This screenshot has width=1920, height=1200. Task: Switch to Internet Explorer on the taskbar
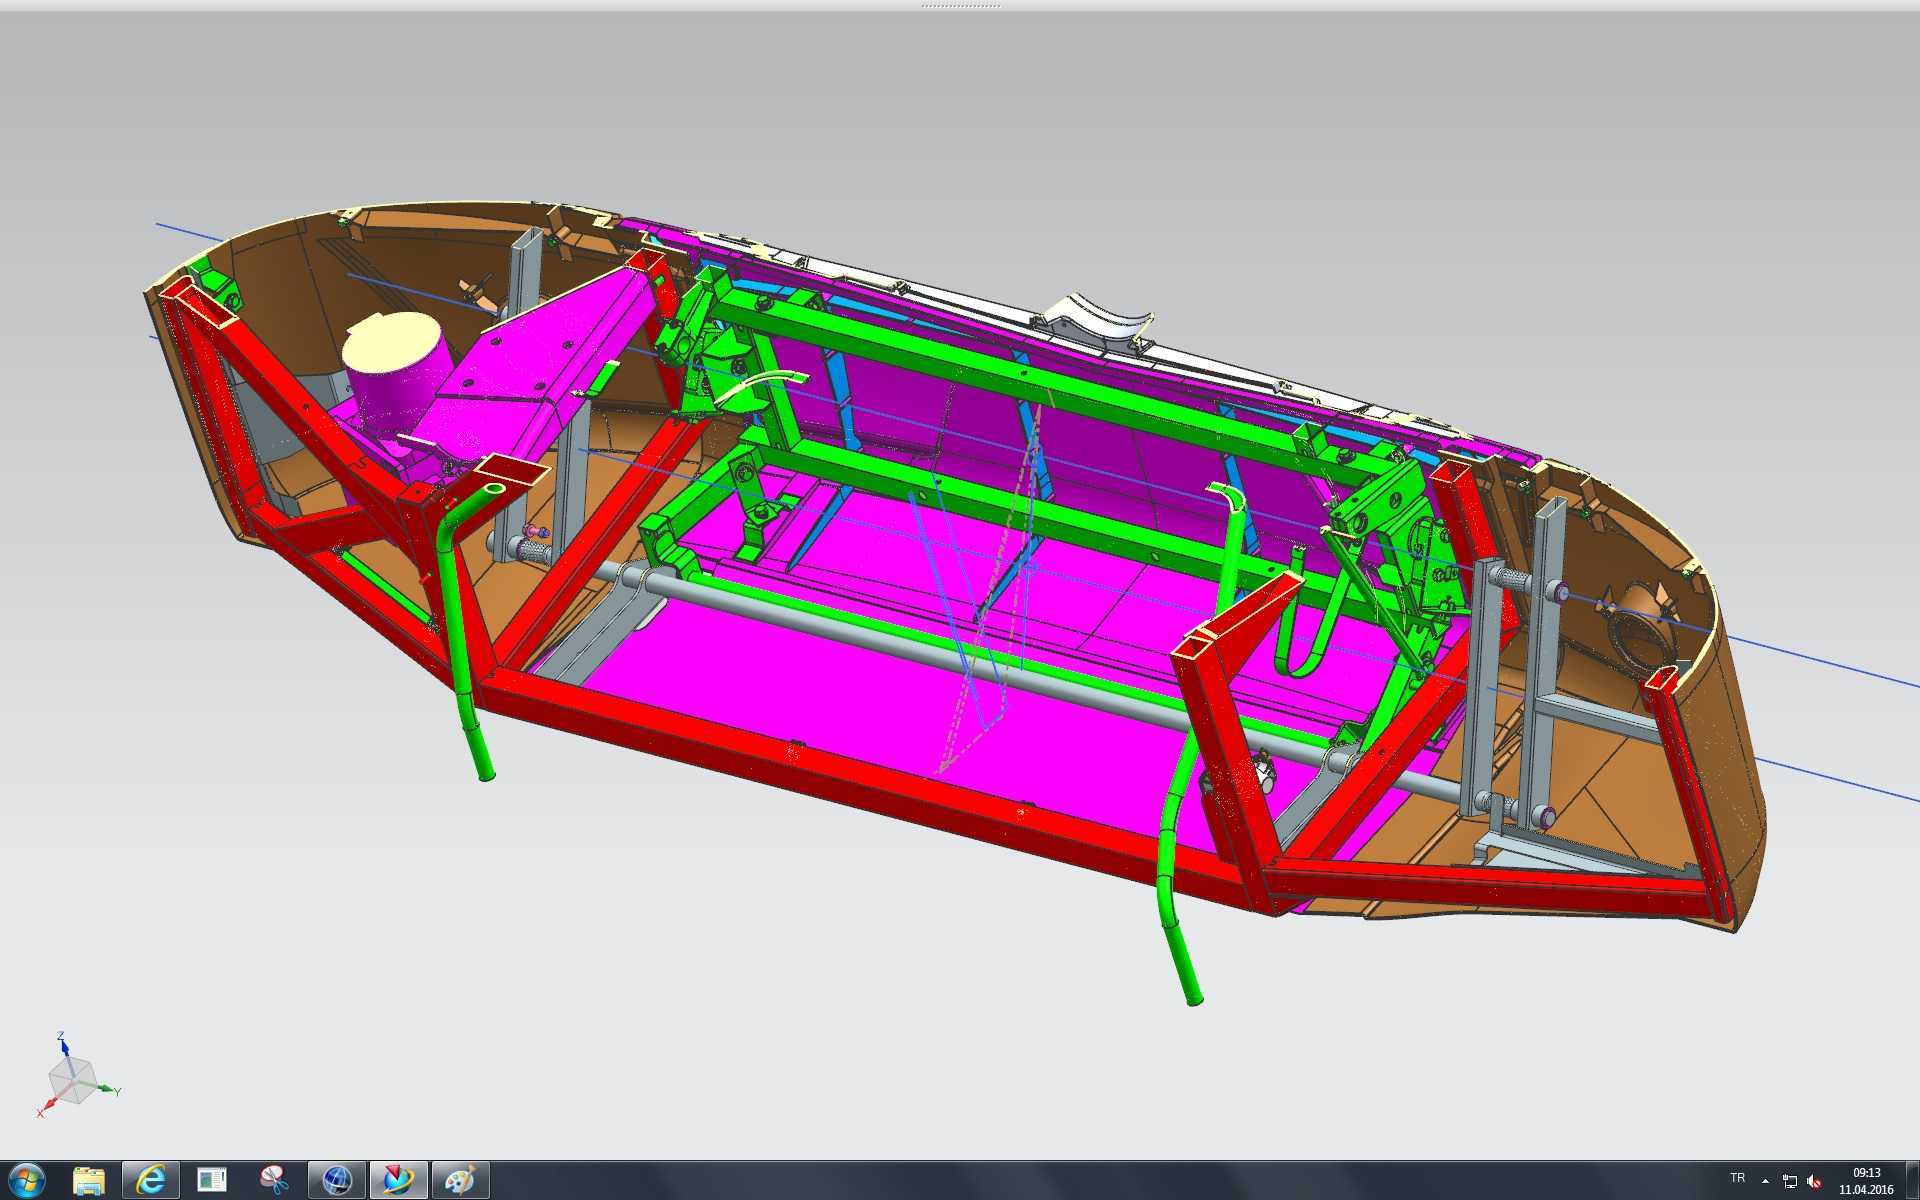click(151, 1181)
